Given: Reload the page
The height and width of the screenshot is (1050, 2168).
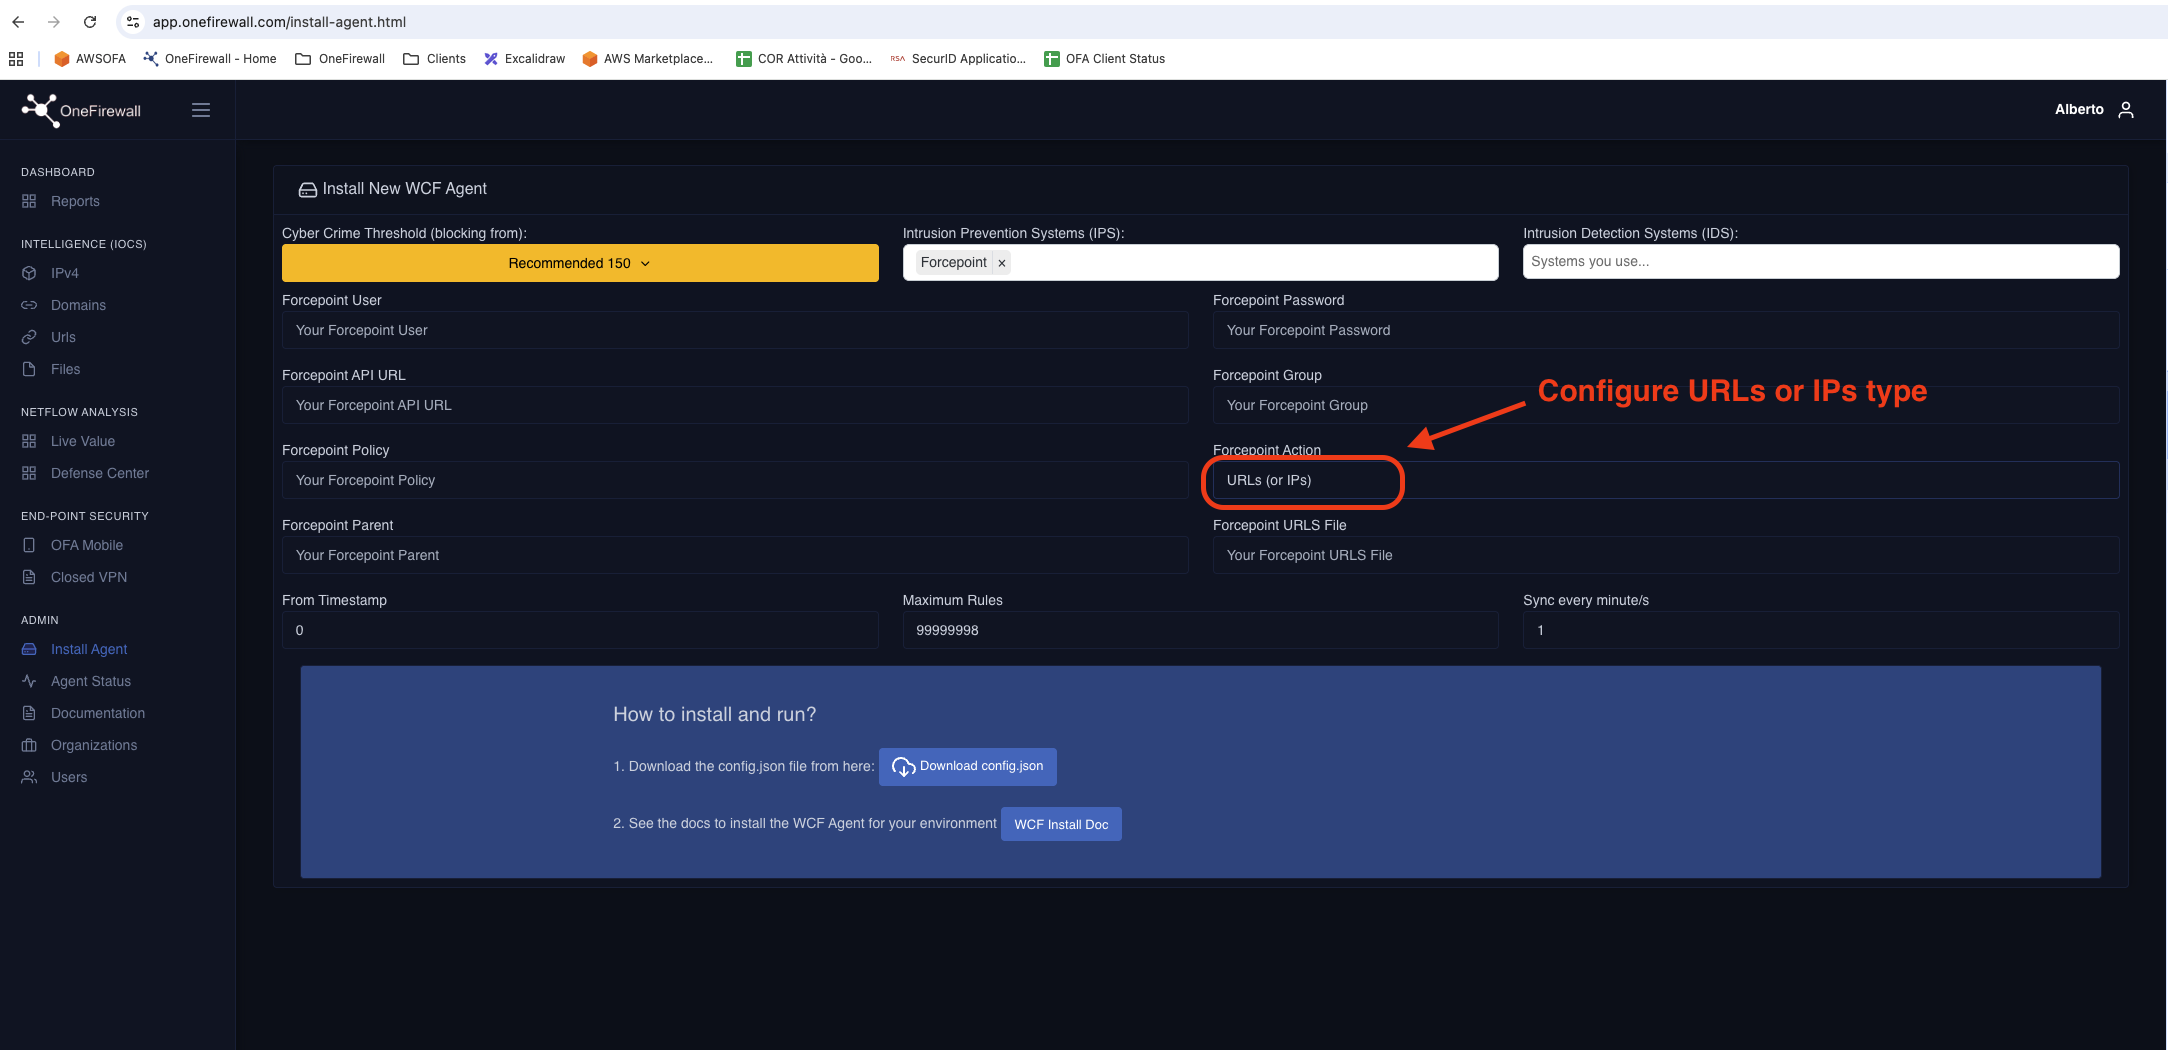Looking at the screenshot, I should point(90,22).
